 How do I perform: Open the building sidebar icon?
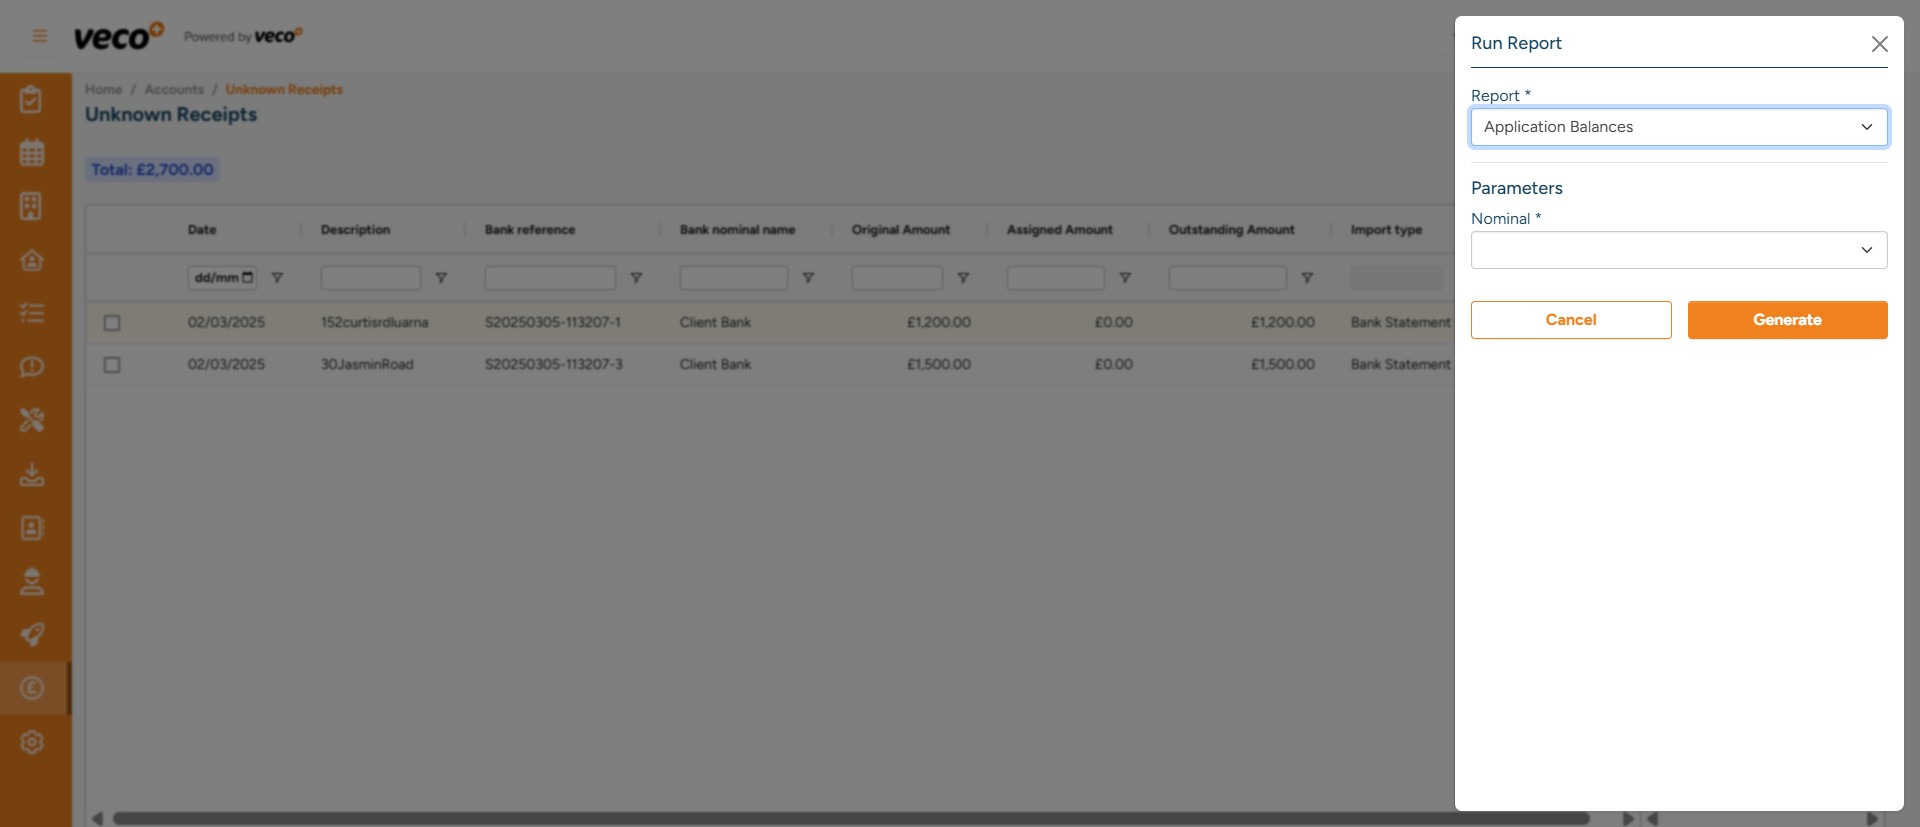click(32, 206)
